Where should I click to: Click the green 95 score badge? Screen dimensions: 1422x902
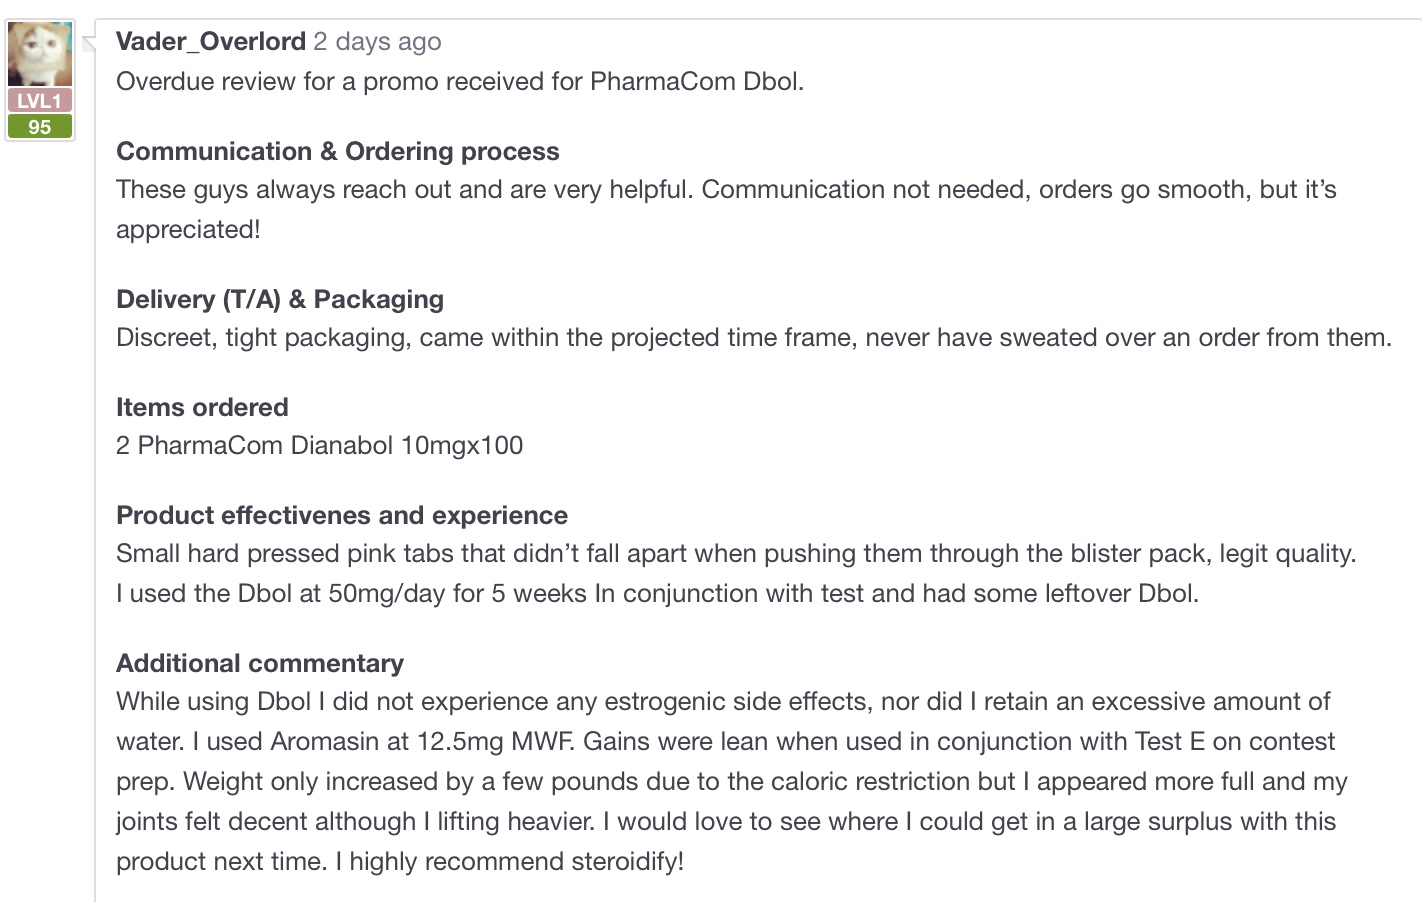tap(40, 127)
